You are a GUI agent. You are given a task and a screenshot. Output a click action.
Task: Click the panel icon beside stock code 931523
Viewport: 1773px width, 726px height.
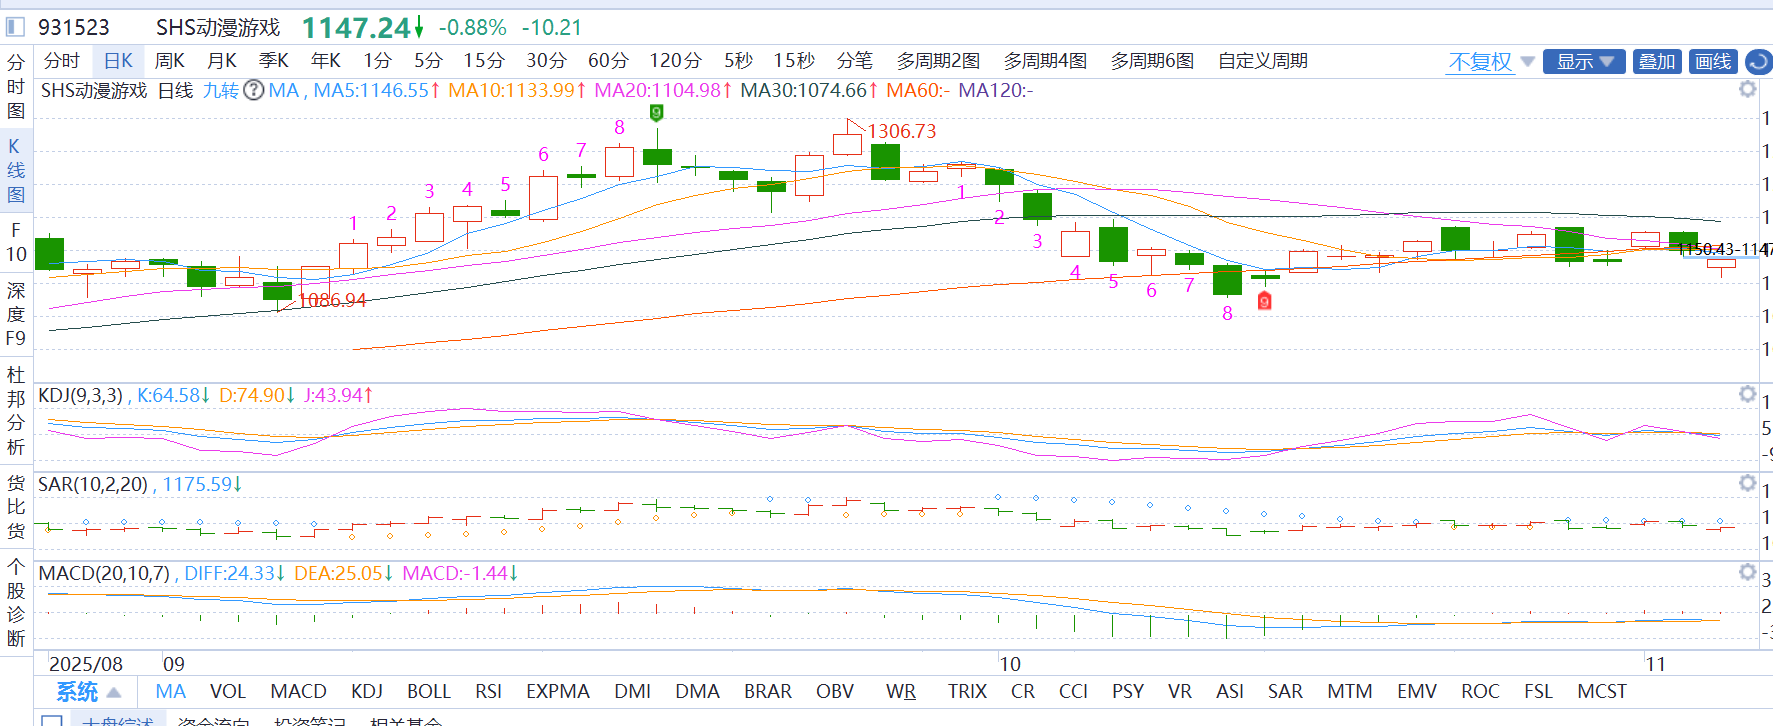tap(15, 27)
